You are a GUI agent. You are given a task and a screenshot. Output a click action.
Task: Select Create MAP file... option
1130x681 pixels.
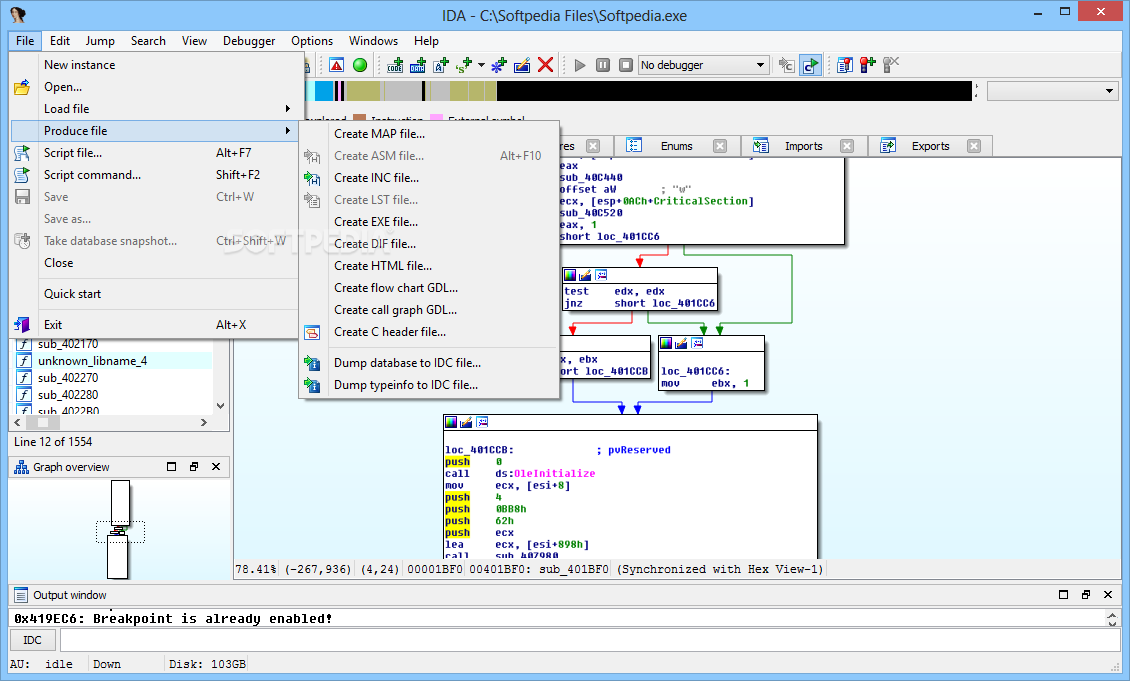point(430,134)
